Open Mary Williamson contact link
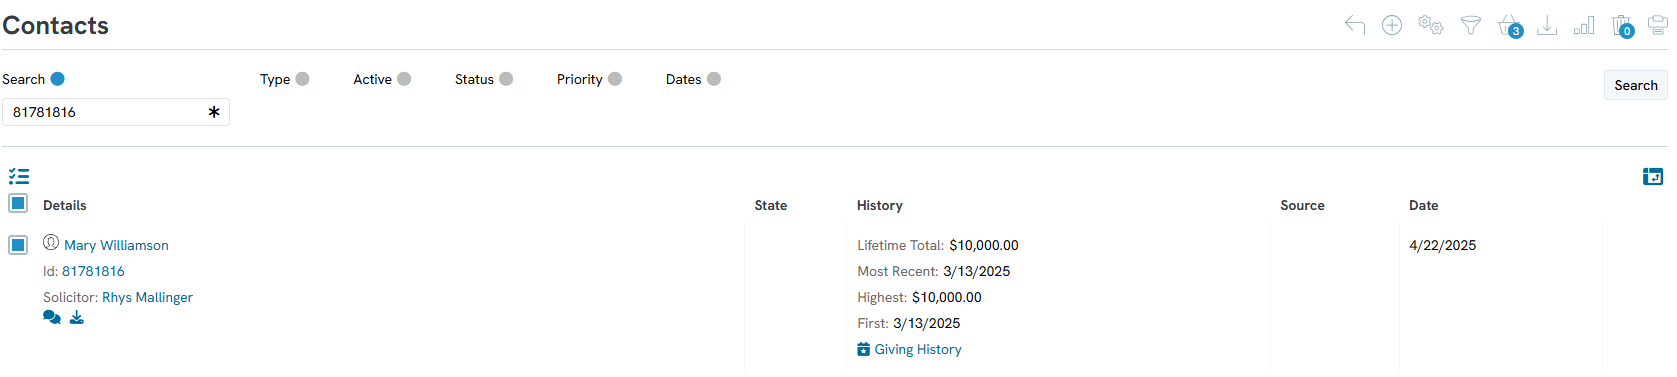 [116, 245]
